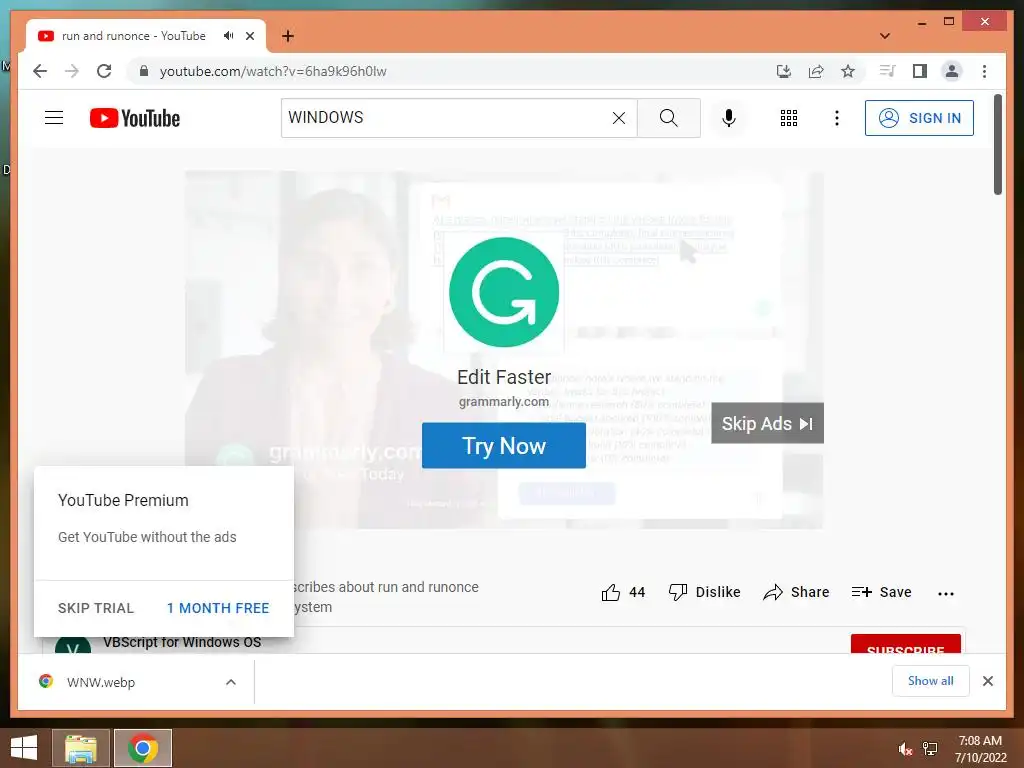Open Chrome three-dot menu
Viewport: 1024px width, 768px height.
984,71
